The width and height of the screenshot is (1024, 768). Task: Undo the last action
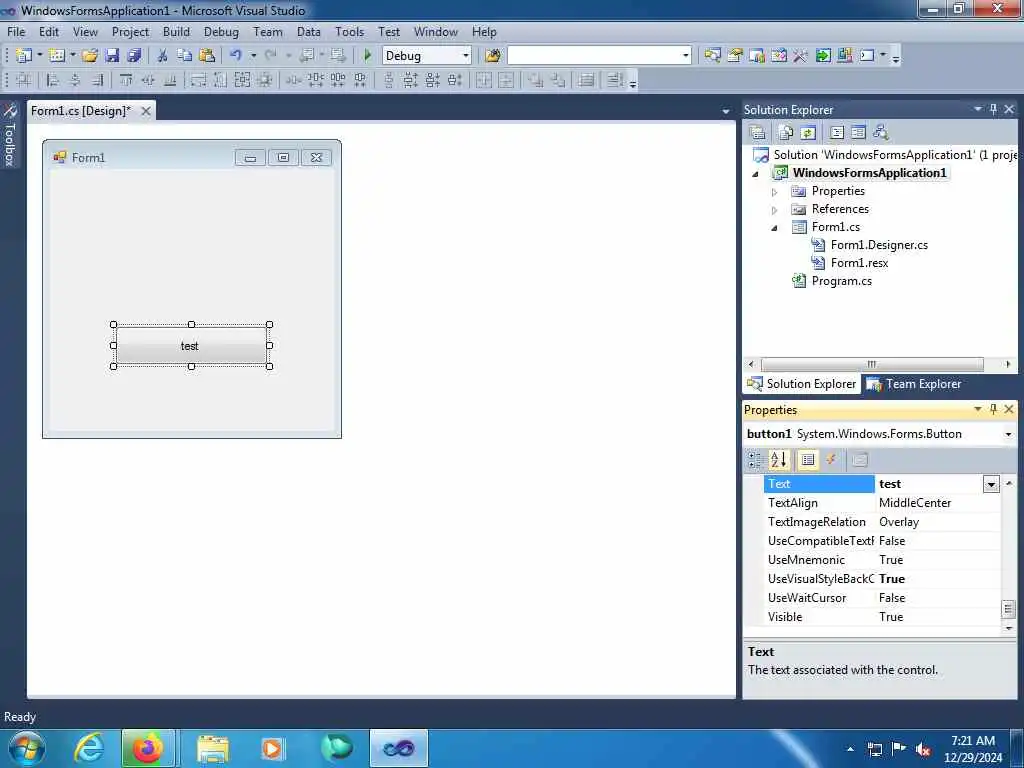tap(236, 56)
